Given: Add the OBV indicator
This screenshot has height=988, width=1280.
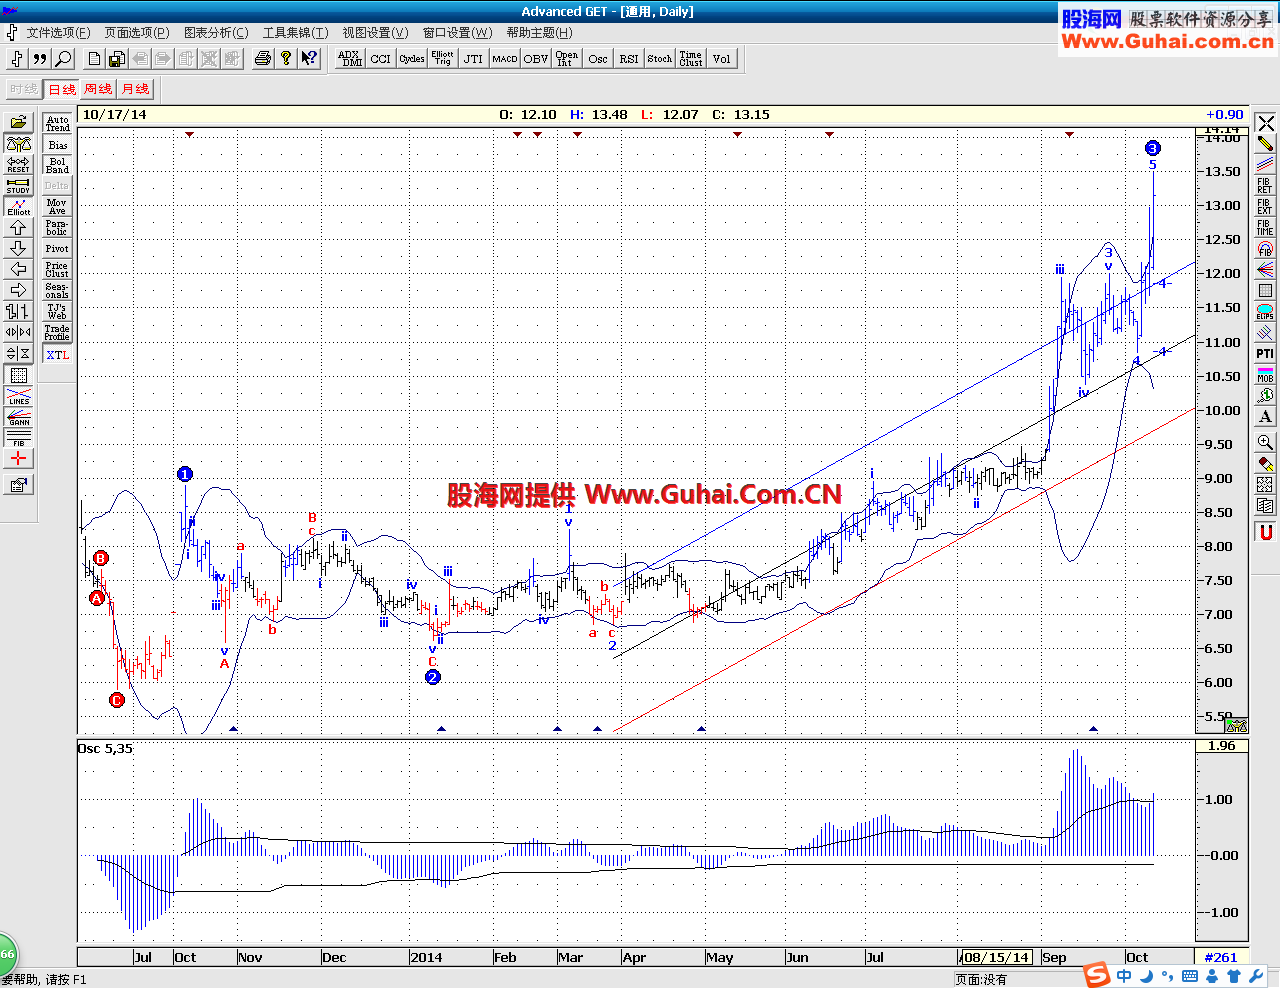Looking at the screenshot, I should pyautogui.click(x=536, y=59).
